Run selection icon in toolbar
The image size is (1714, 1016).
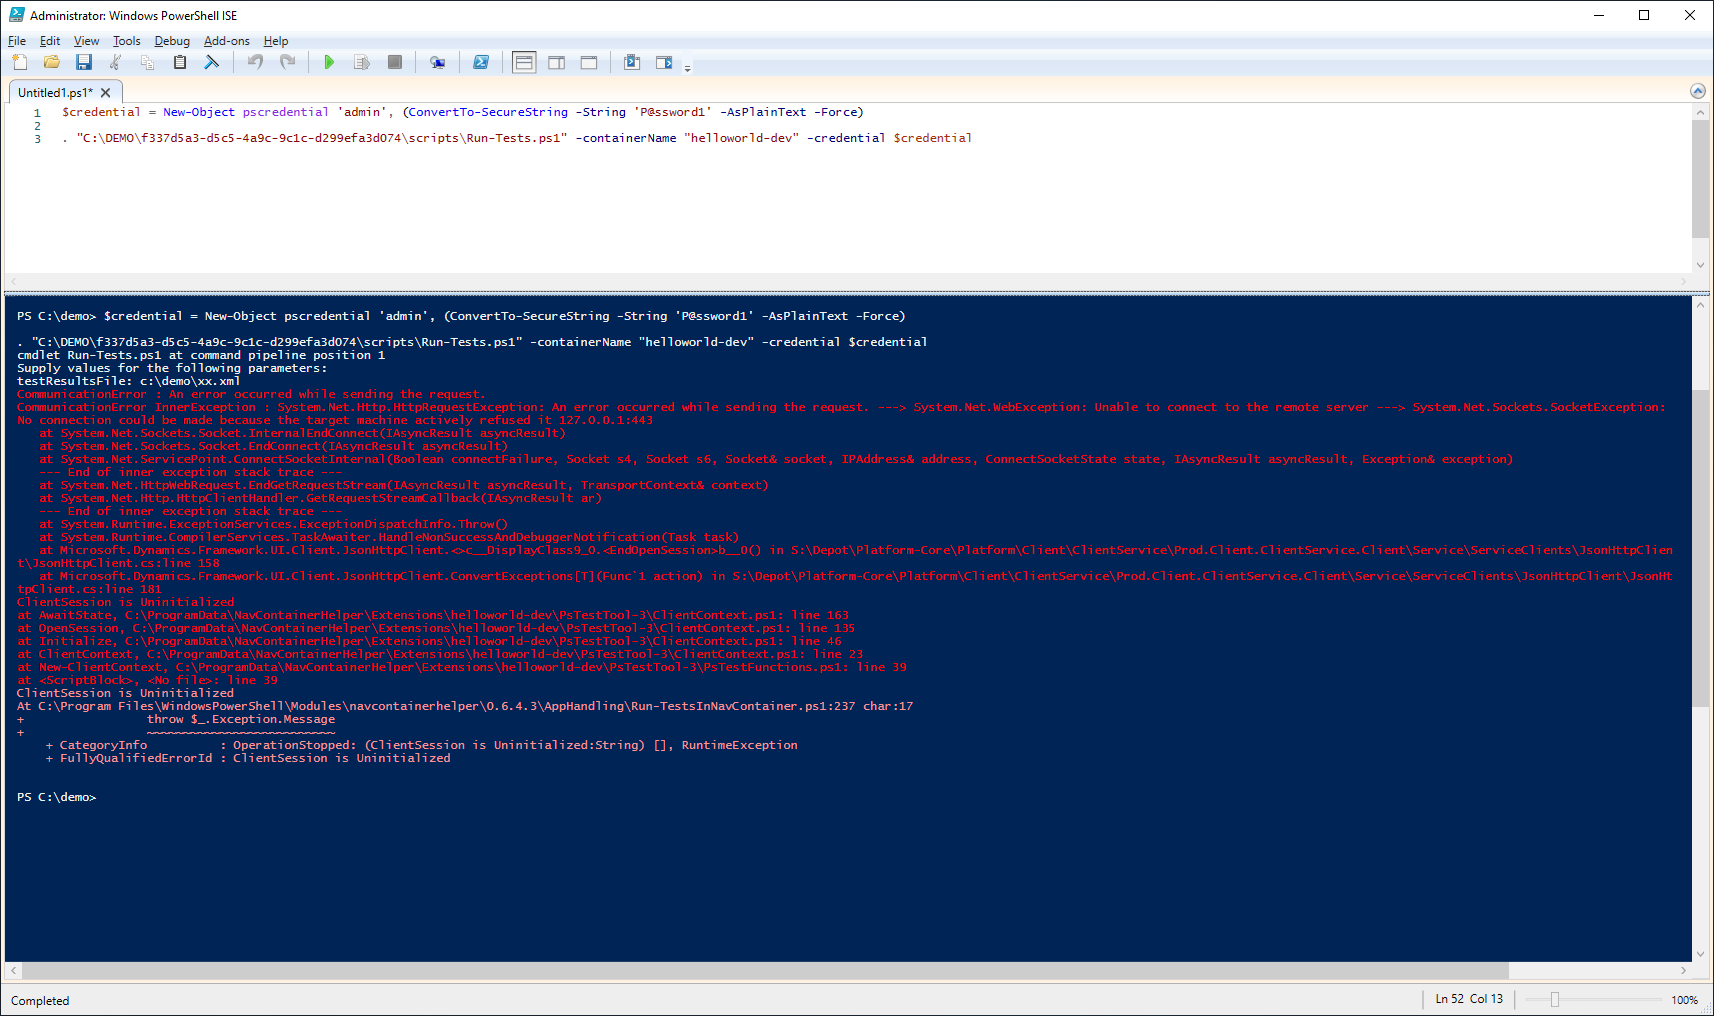[x=362, y=62]
